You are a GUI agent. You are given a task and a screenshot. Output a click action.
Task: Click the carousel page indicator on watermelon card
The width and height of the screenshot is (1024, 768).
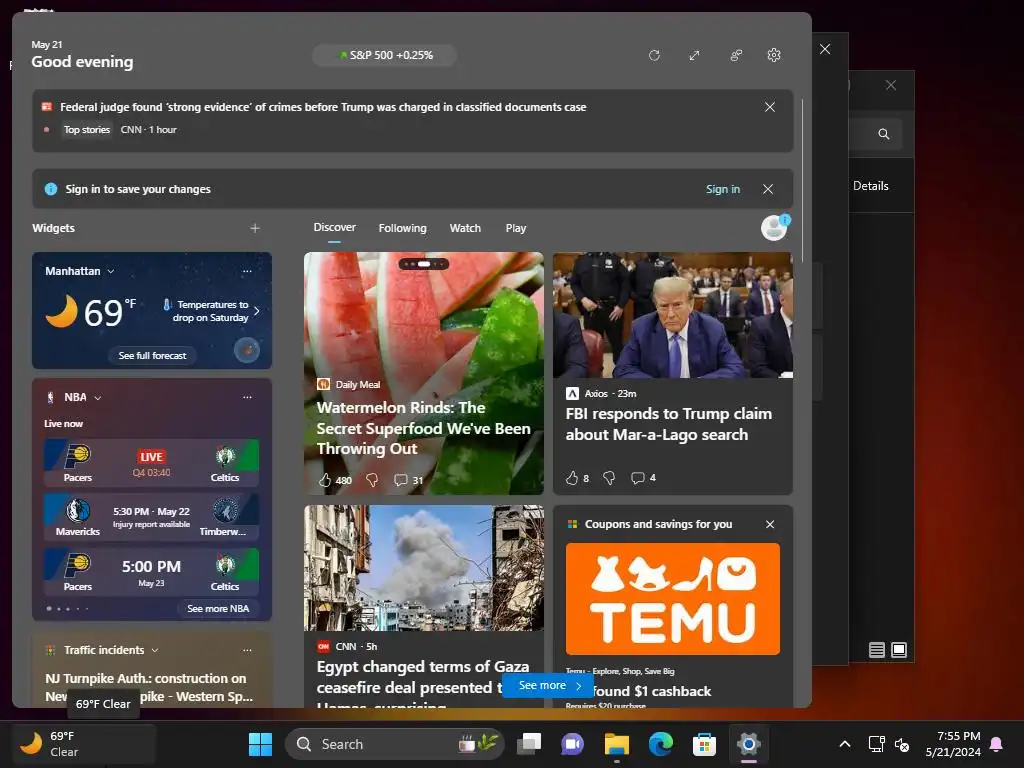click(424, 264)
